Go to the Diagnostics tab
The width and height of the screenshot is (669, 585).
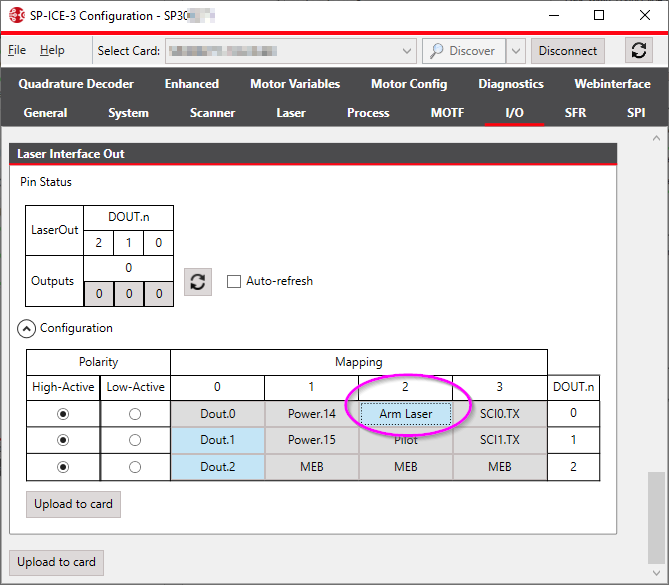pyautogui.click(x=511, y=84)
